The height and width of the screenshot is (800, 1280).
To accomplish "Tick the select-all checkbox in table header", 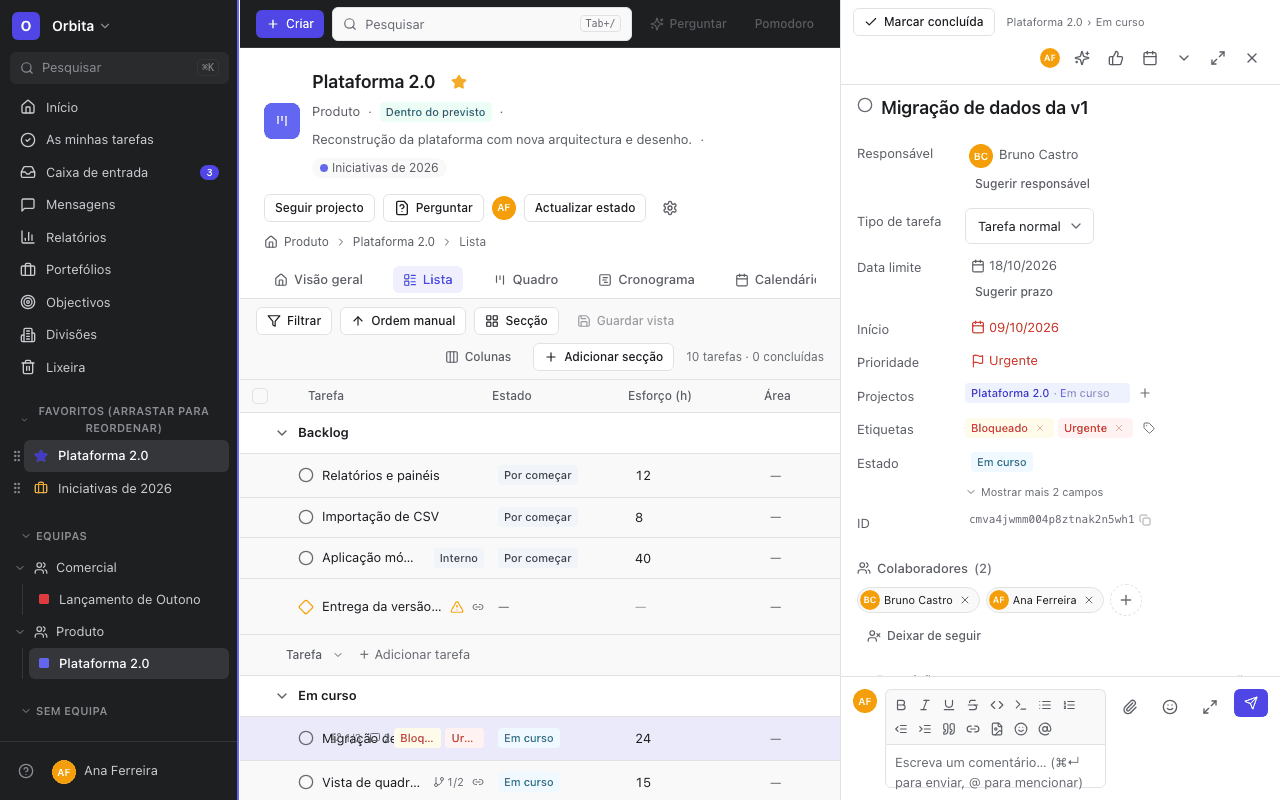I will click(x=260, y=396).
